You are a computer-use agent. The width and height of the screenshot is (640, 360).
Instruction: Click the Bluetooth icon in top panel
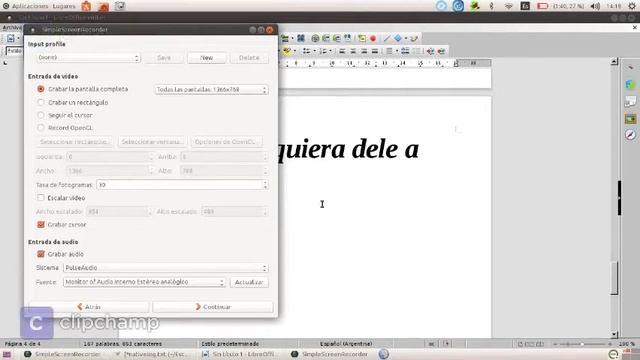point(491,6)
